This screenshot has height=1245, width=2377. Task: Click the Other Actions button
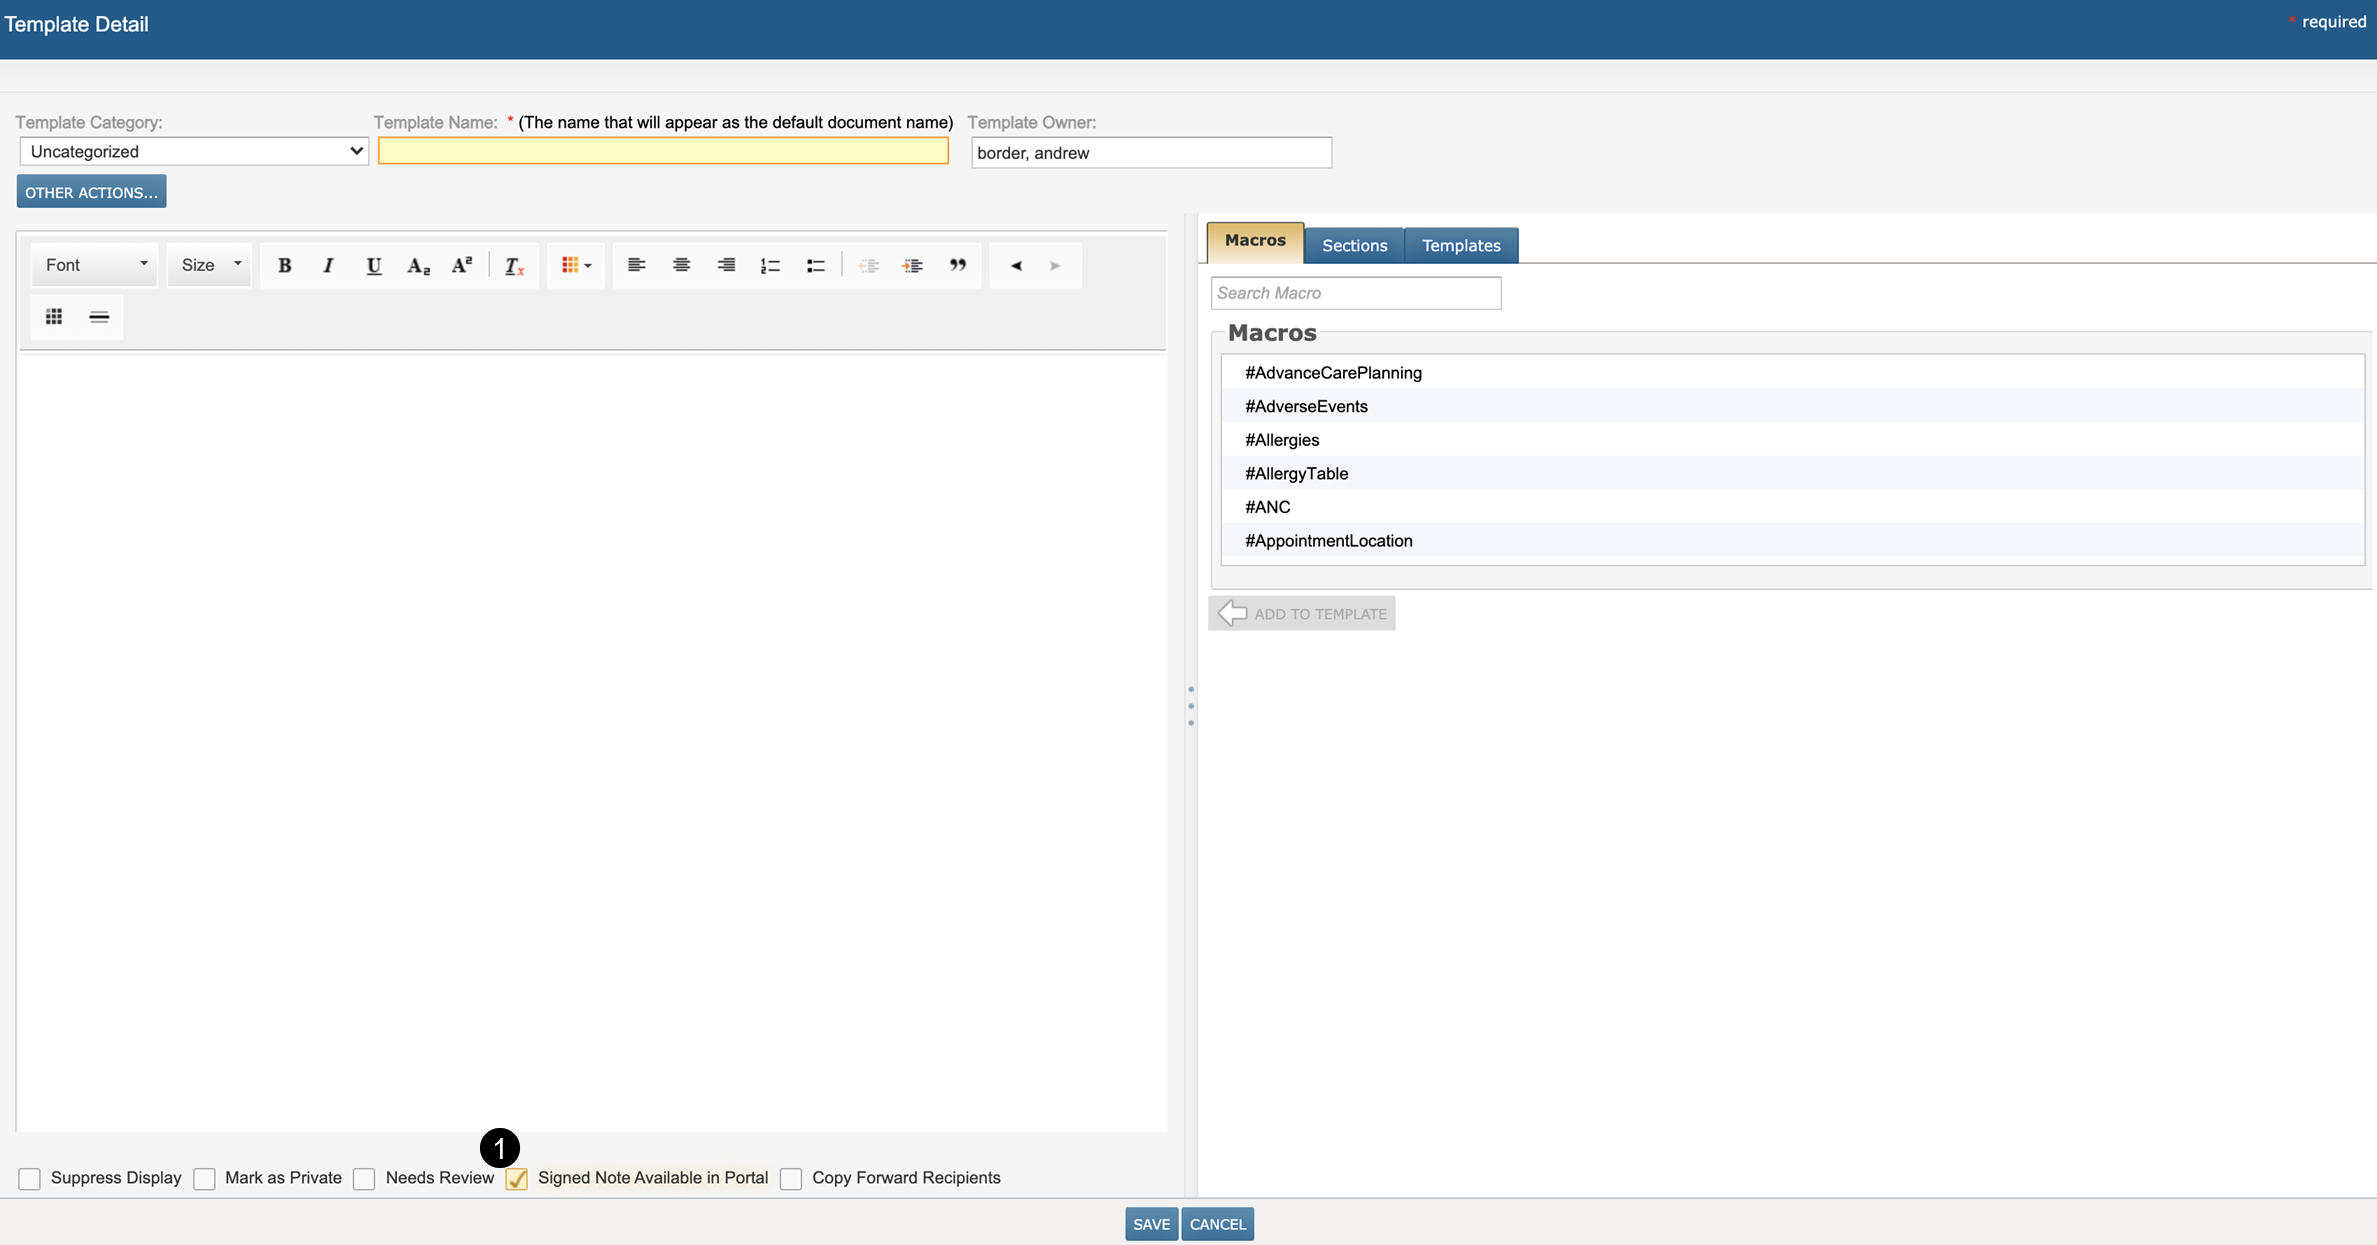coord(91,192)
